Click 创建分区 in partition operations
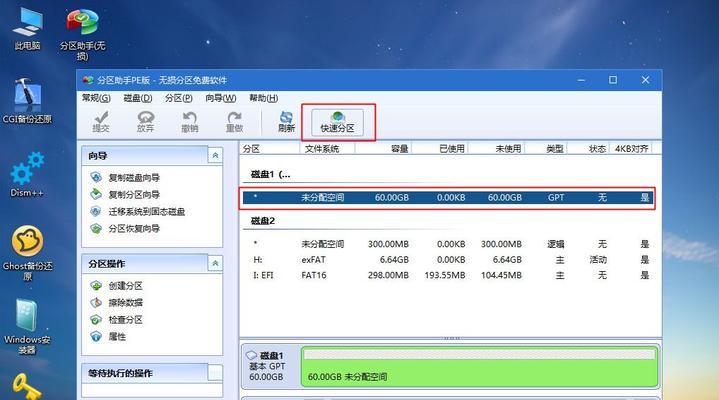This screenshot has width=719, height=400. point(125,287)
